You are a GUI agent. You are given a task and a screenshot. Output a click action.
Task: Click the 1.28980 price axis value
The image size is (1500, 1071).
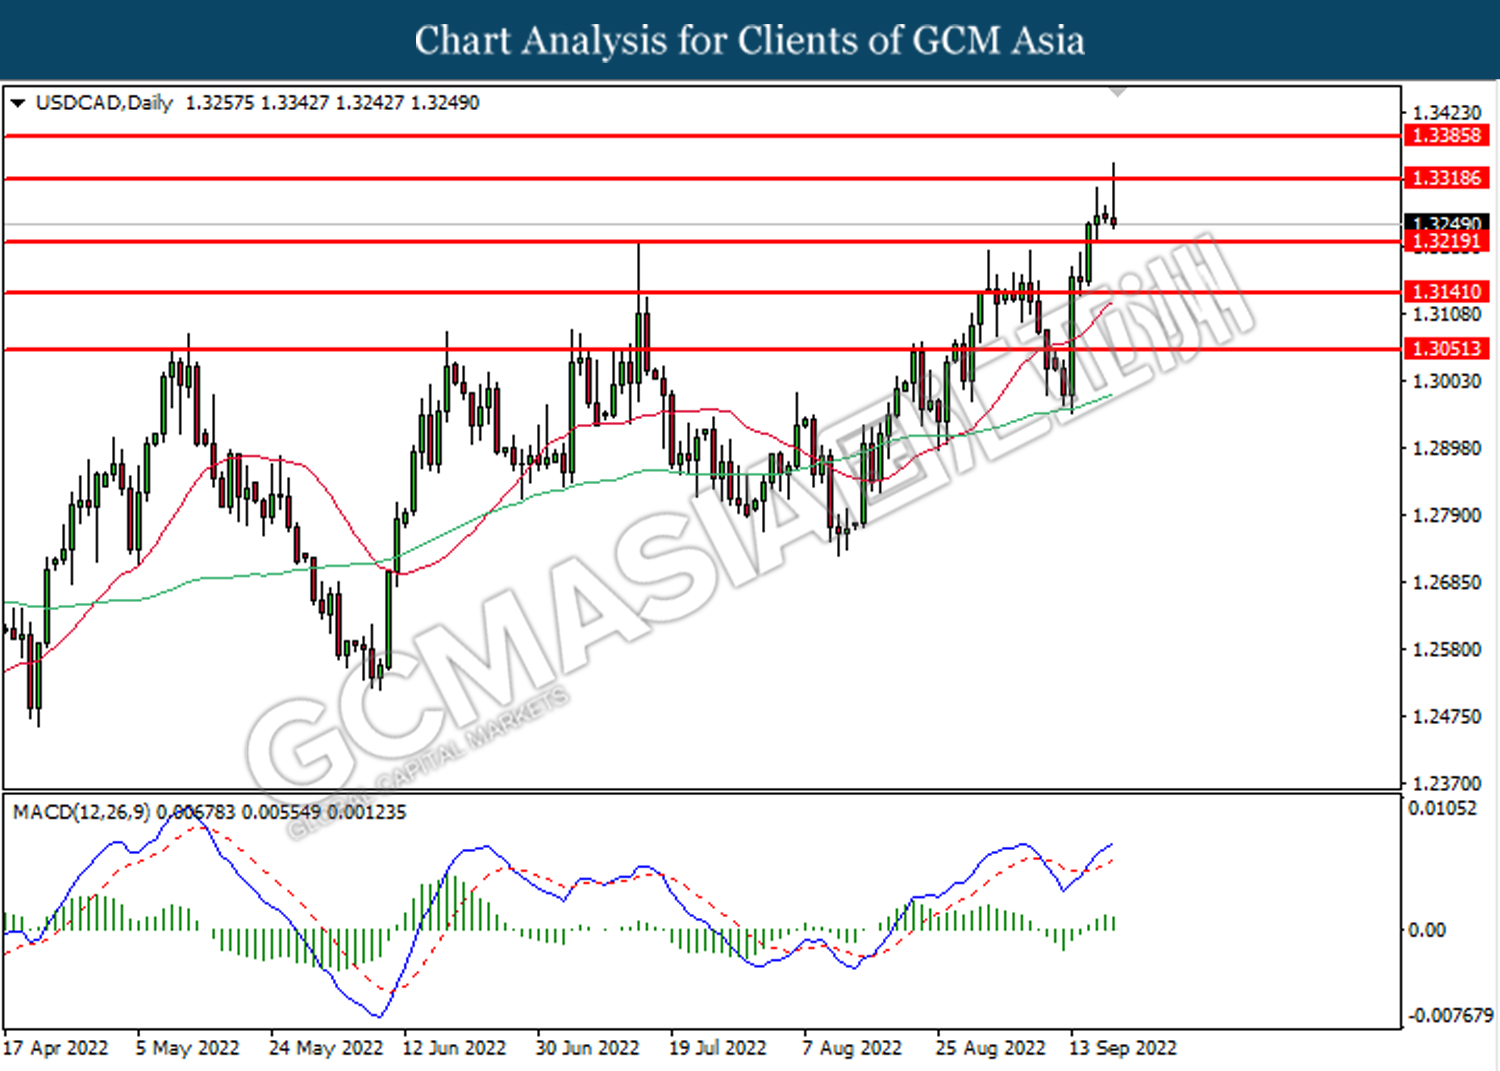pyautogui.click(x=1446, y=448)
